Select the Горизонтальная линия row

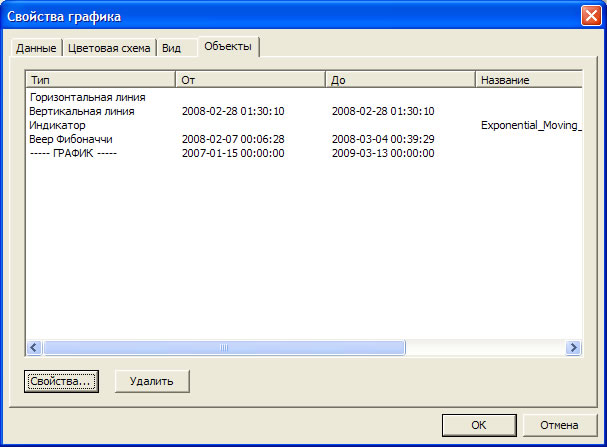click(x=89, y=97)
